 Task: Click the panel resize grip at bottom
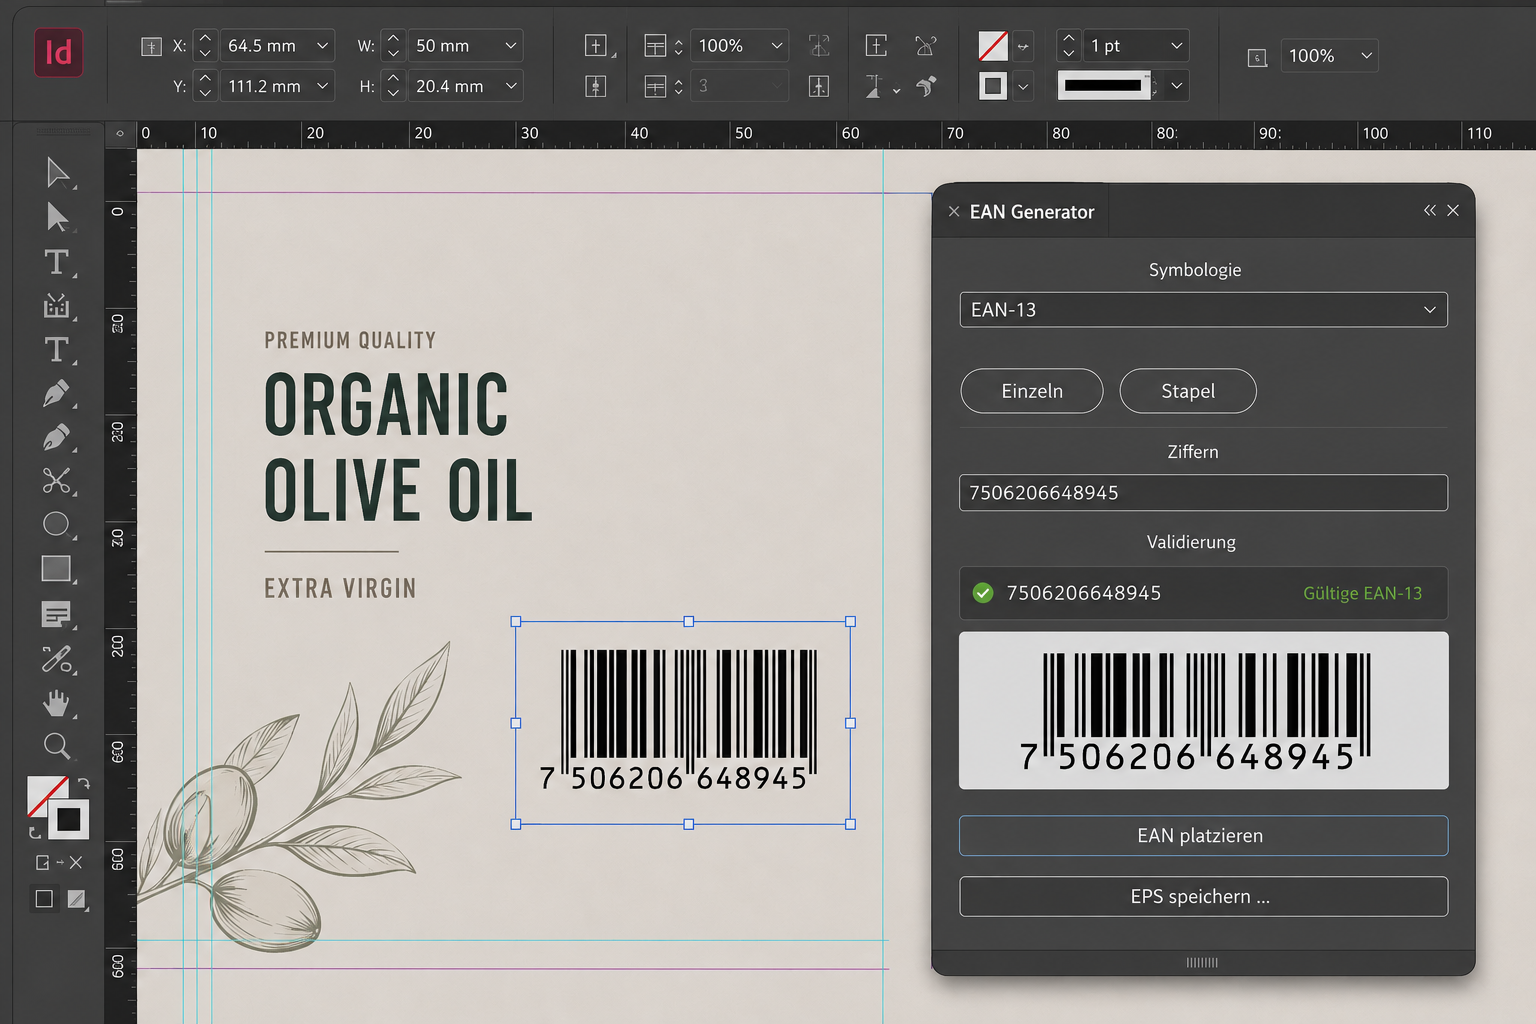click(1202, 963)
